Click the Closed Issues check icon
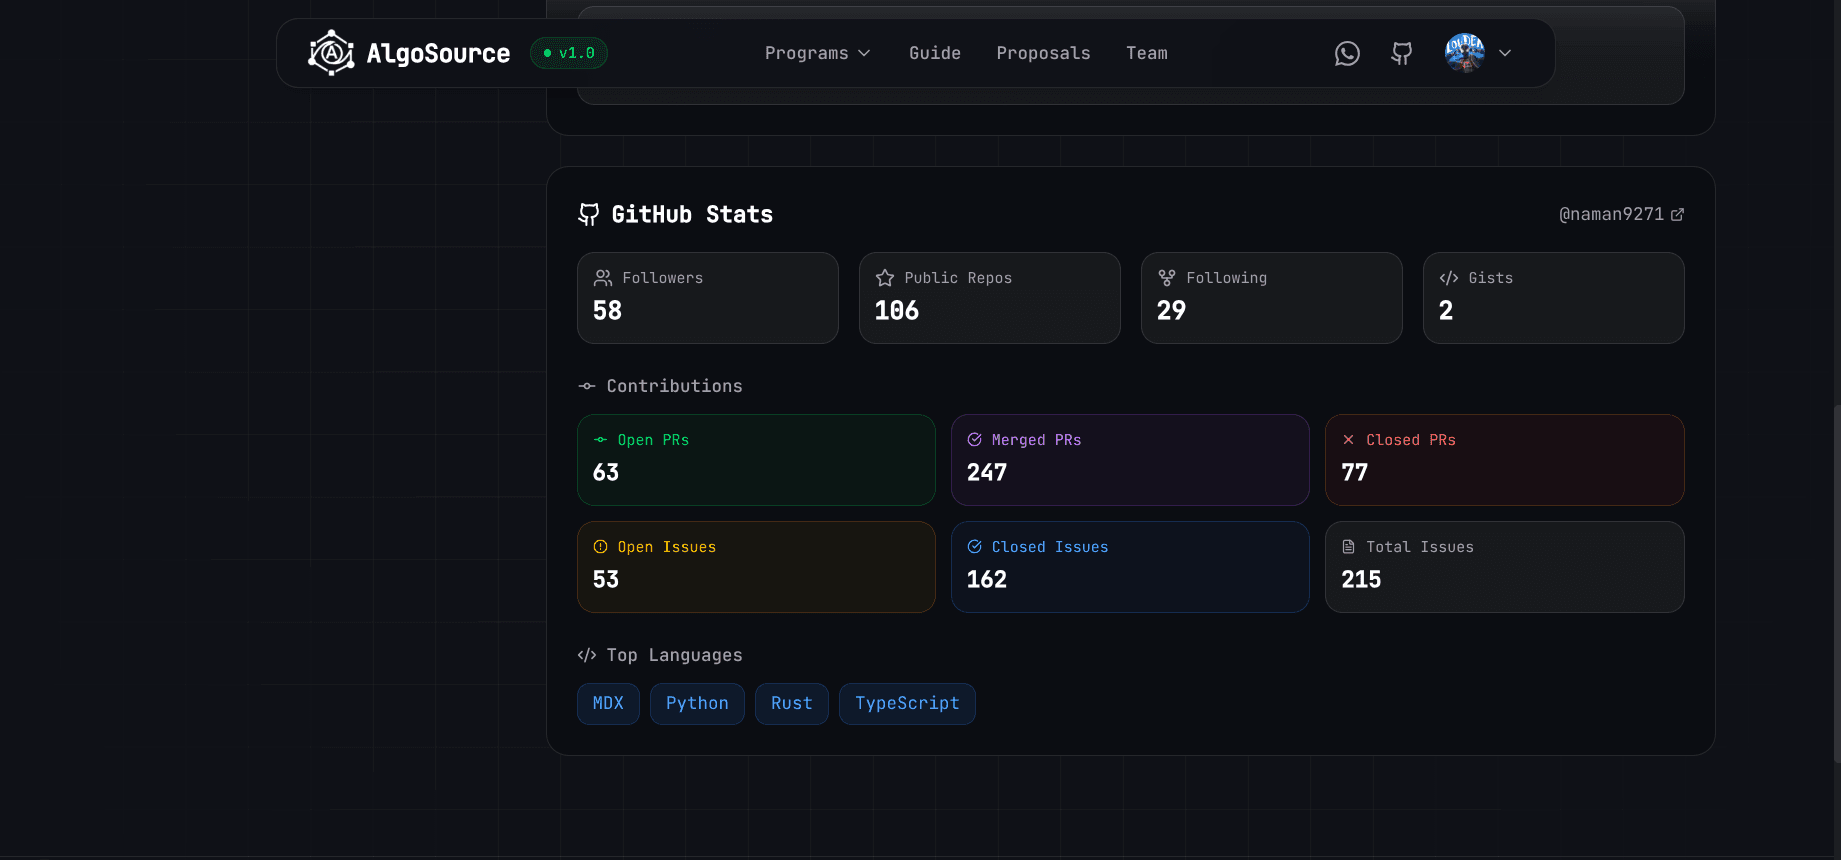1841x860 pixels. tap(975, 547)
